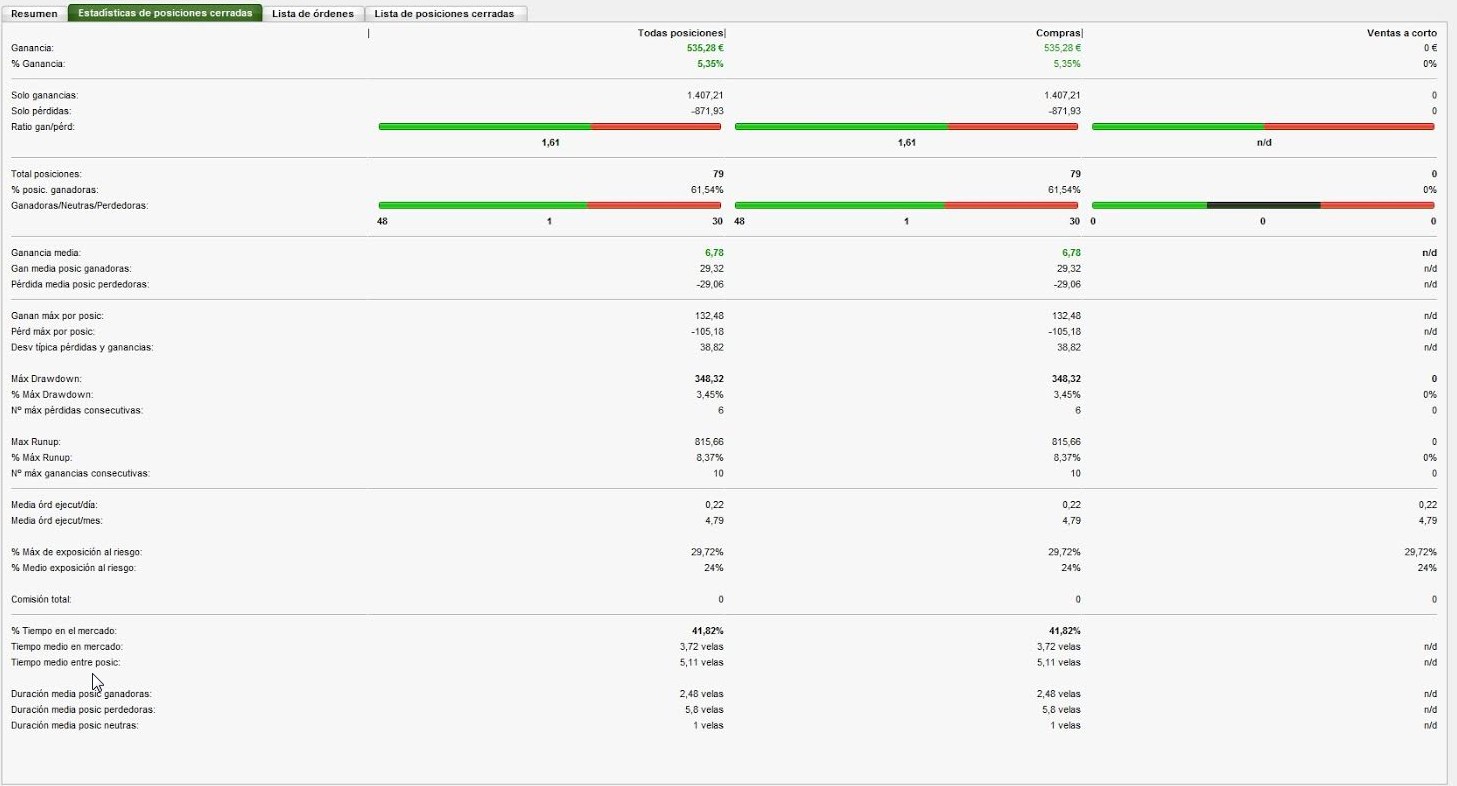The image size is (1457, 786).
Task: Click 348,32 drawdown under Todas posiciones
Action: (708, 379)
